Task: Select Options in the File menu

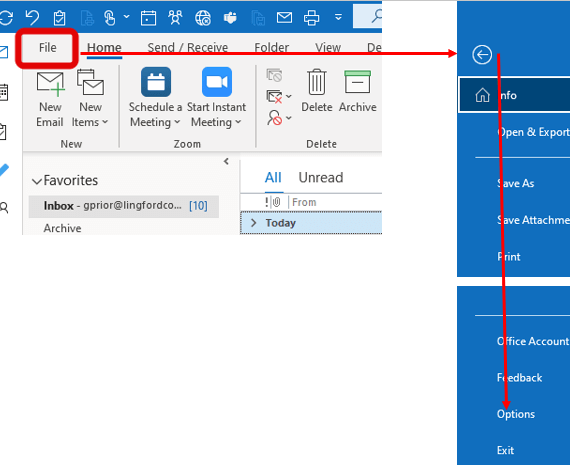Action: point(515,414)
